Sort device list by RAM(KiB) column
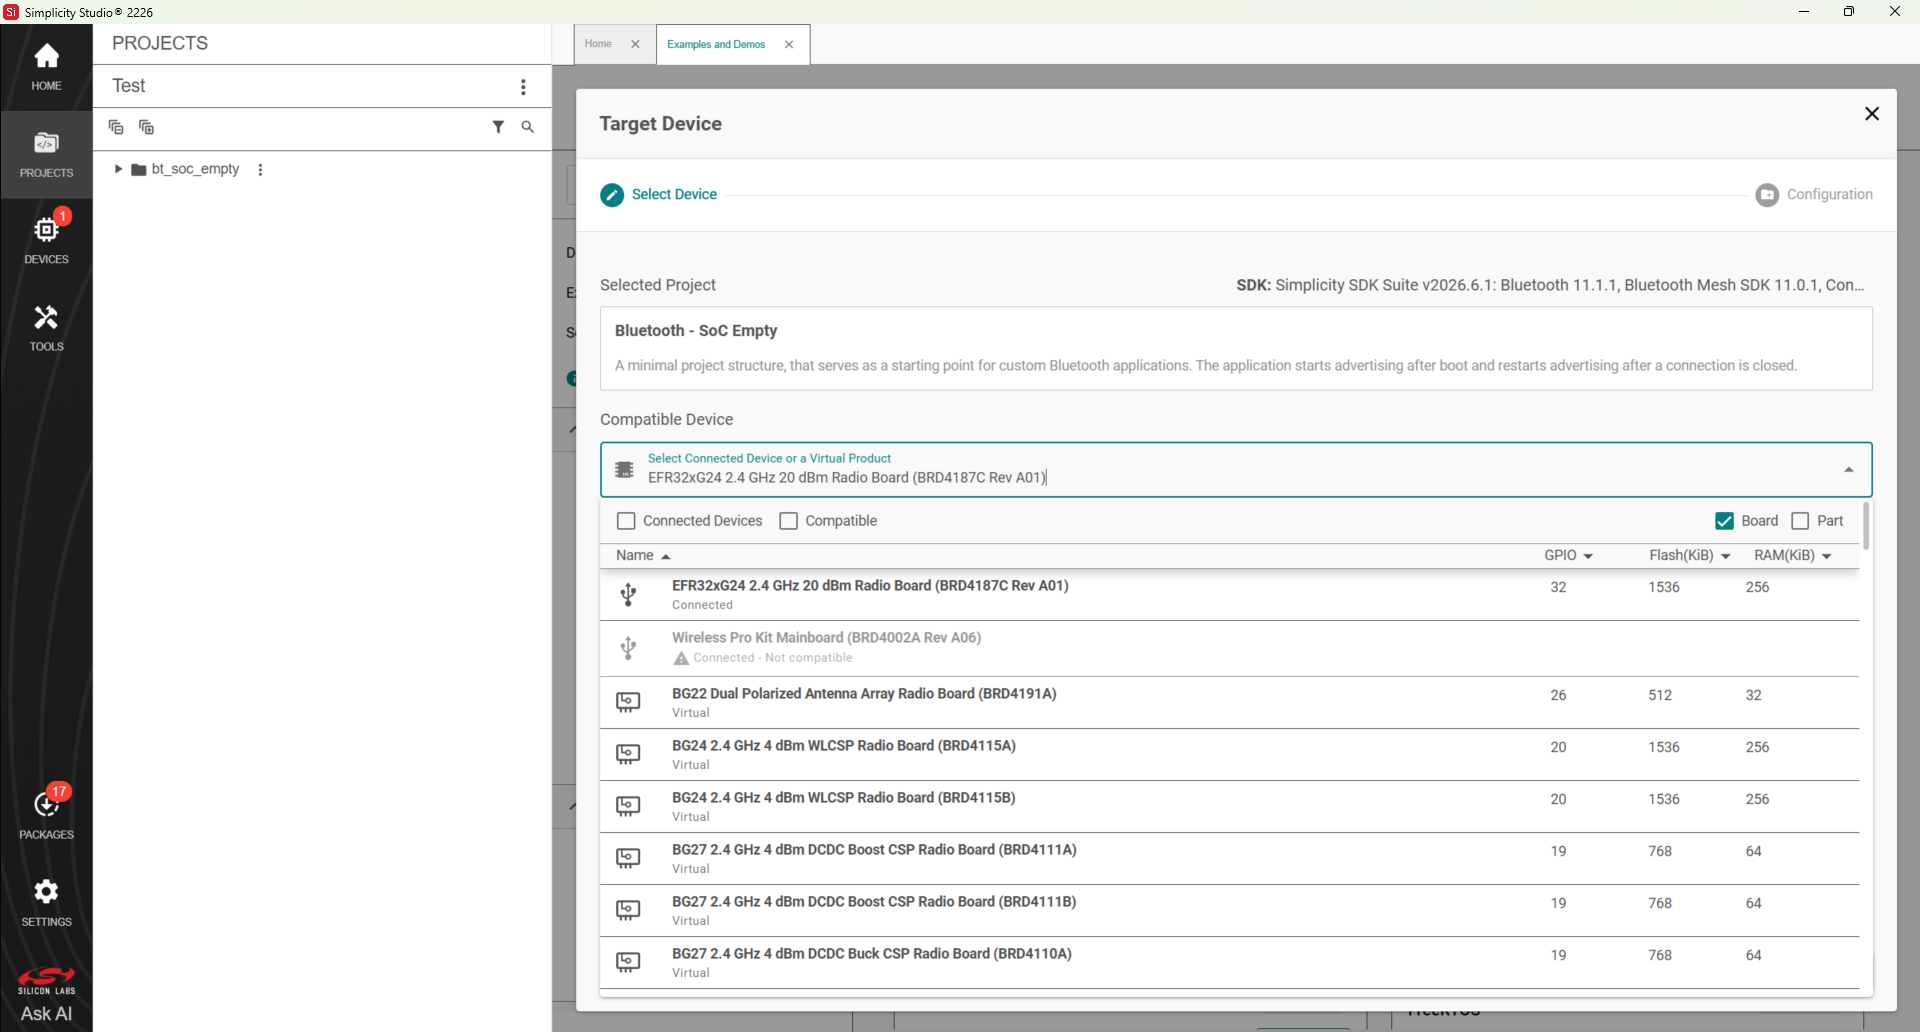 pos(1793,556)
